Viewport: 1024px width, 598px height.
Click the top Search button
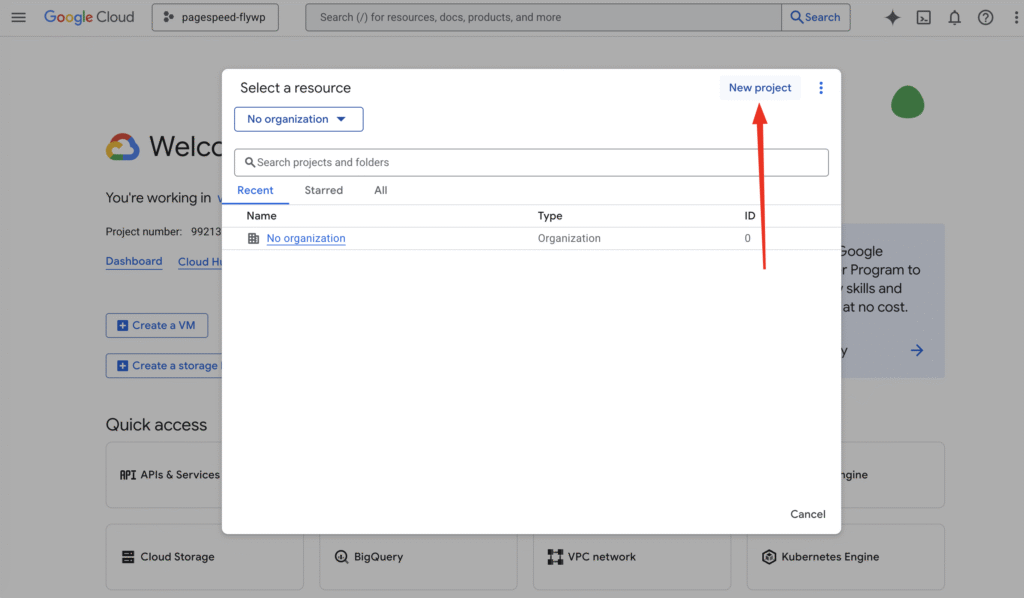tap(815, 17)
